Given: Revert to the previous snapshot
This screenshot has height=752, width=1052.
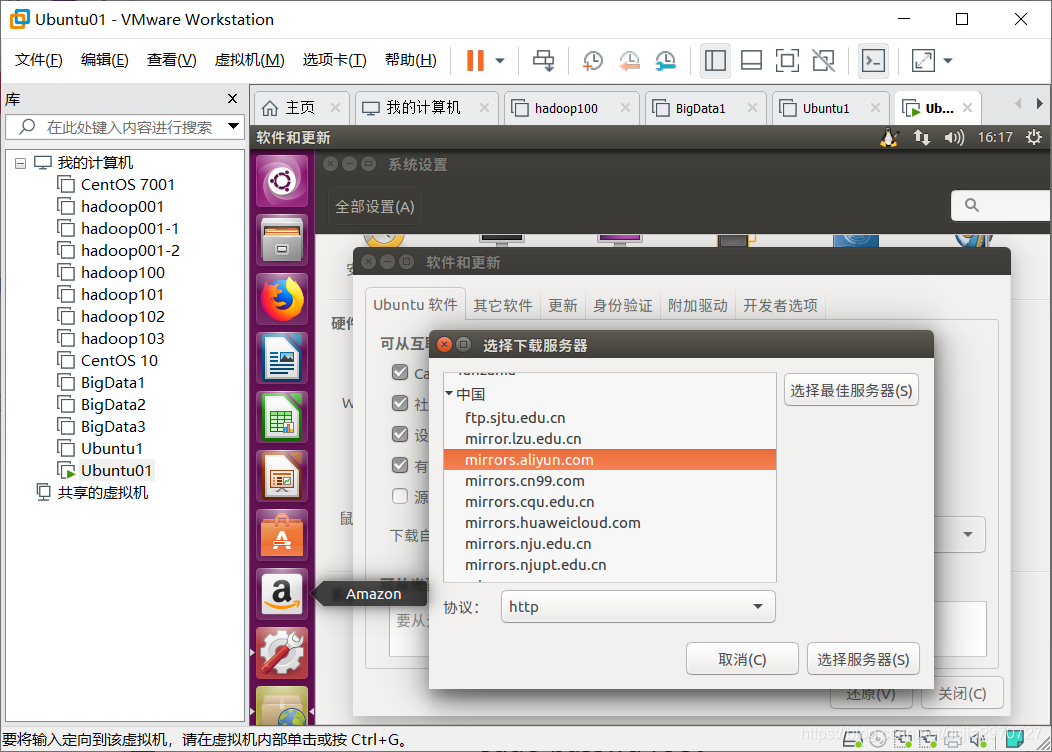Looking at the screenshot, I should pos(629,60).
